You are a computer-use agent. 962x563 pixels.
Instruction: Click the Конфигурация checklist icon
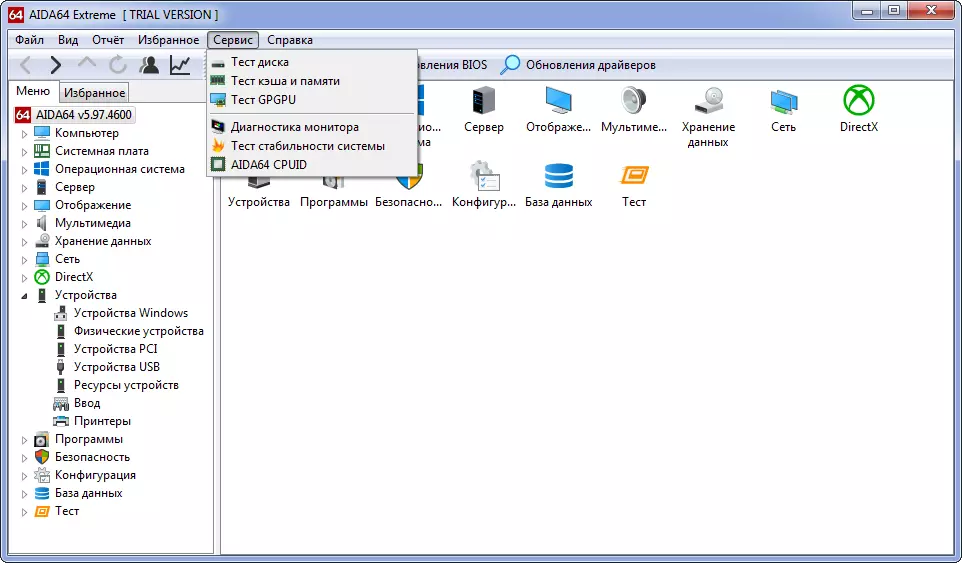[x=484, y=176]
